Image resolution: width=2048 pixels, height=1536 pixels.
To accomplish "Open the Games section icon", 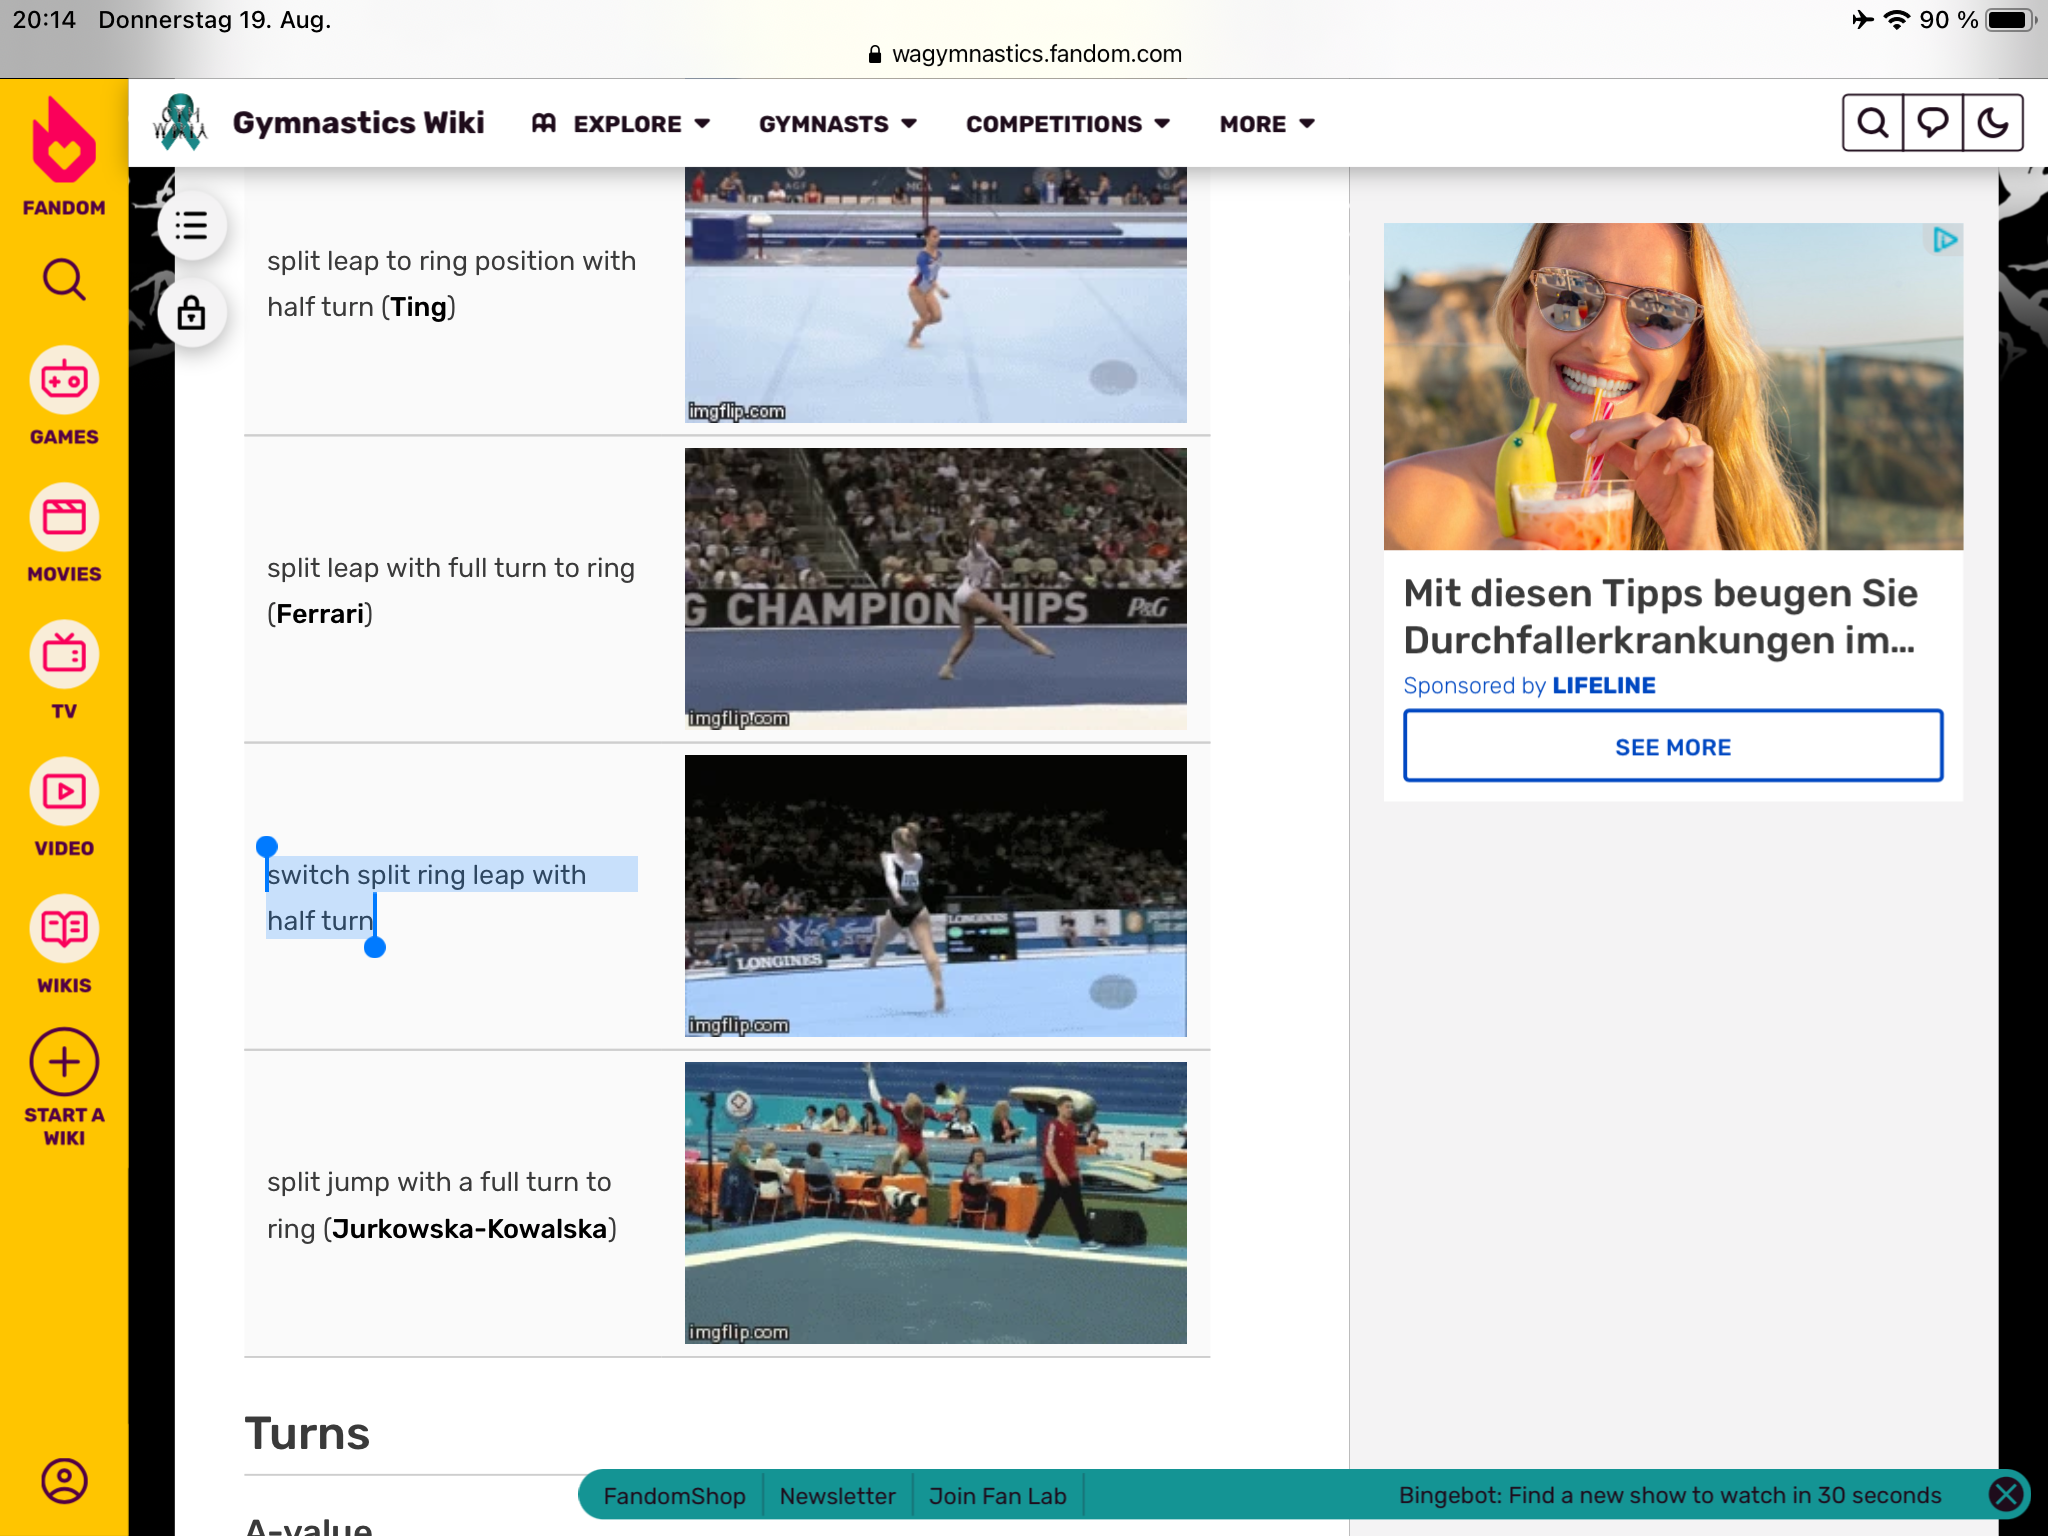I will pos(64,381).
